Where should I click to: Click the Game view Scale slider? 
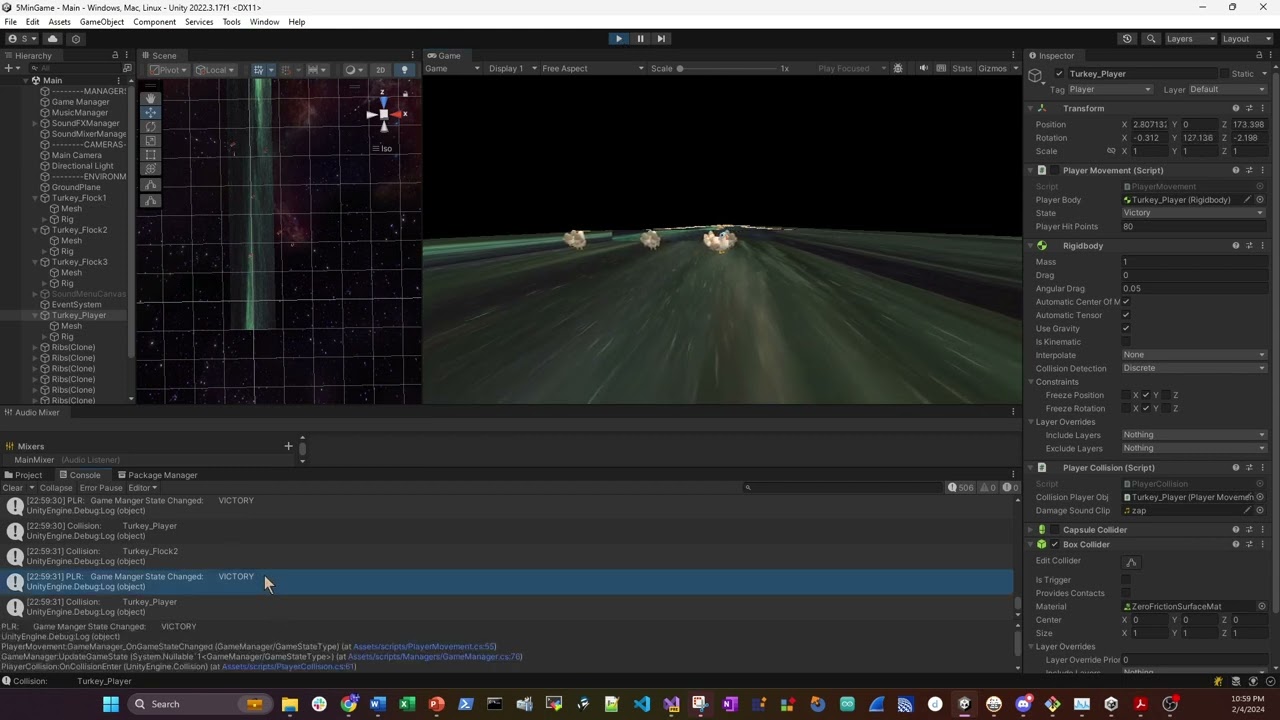pyautogui.click(x=730, y=69)
